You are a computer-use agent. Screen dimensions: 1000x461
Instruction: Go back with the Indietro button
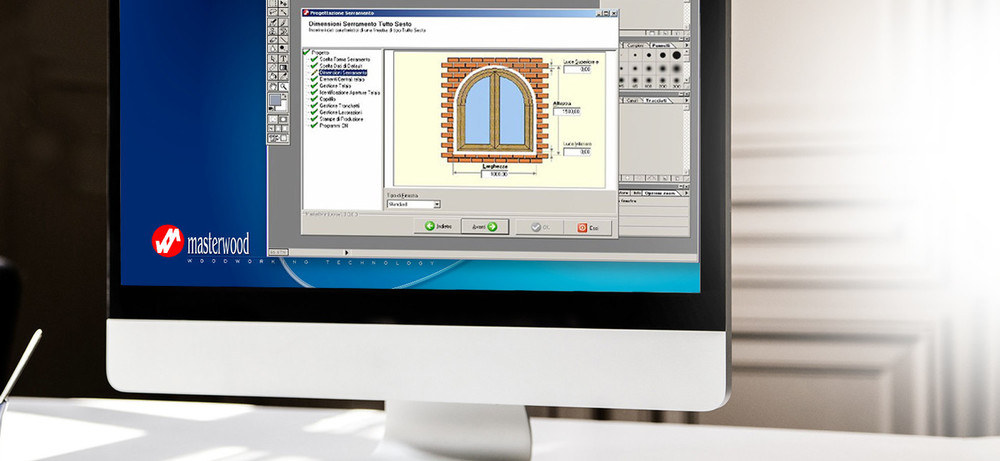[438, 226]
